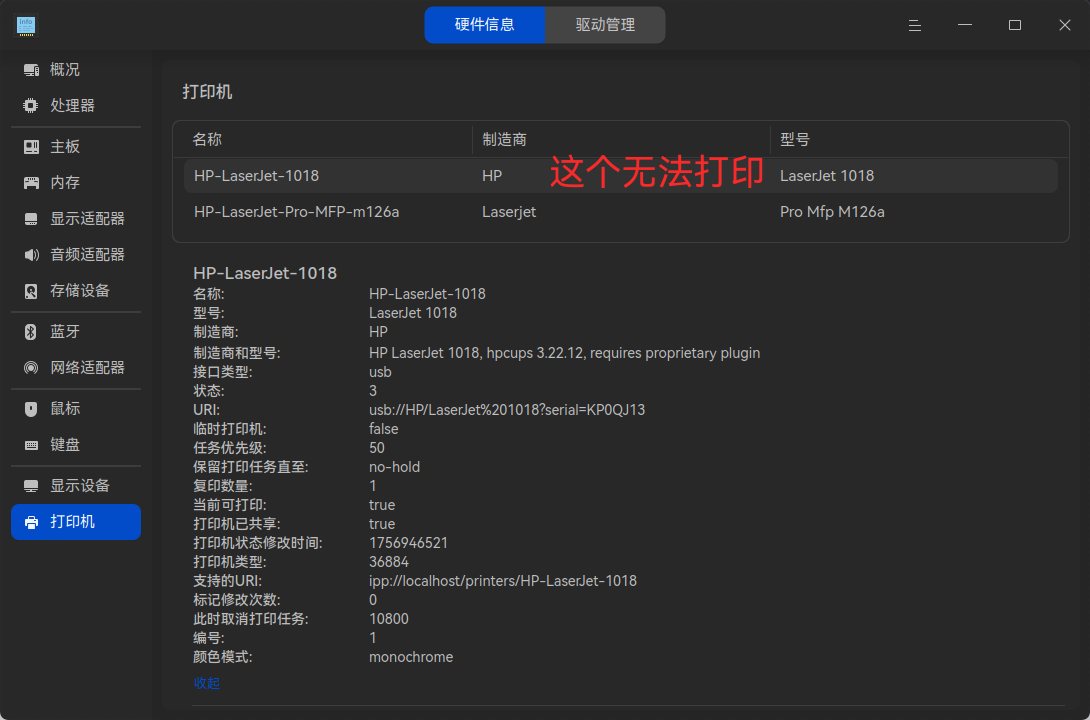Open the 概况 overview icon
Screen dimensions: 1090x720
point(31,69)
